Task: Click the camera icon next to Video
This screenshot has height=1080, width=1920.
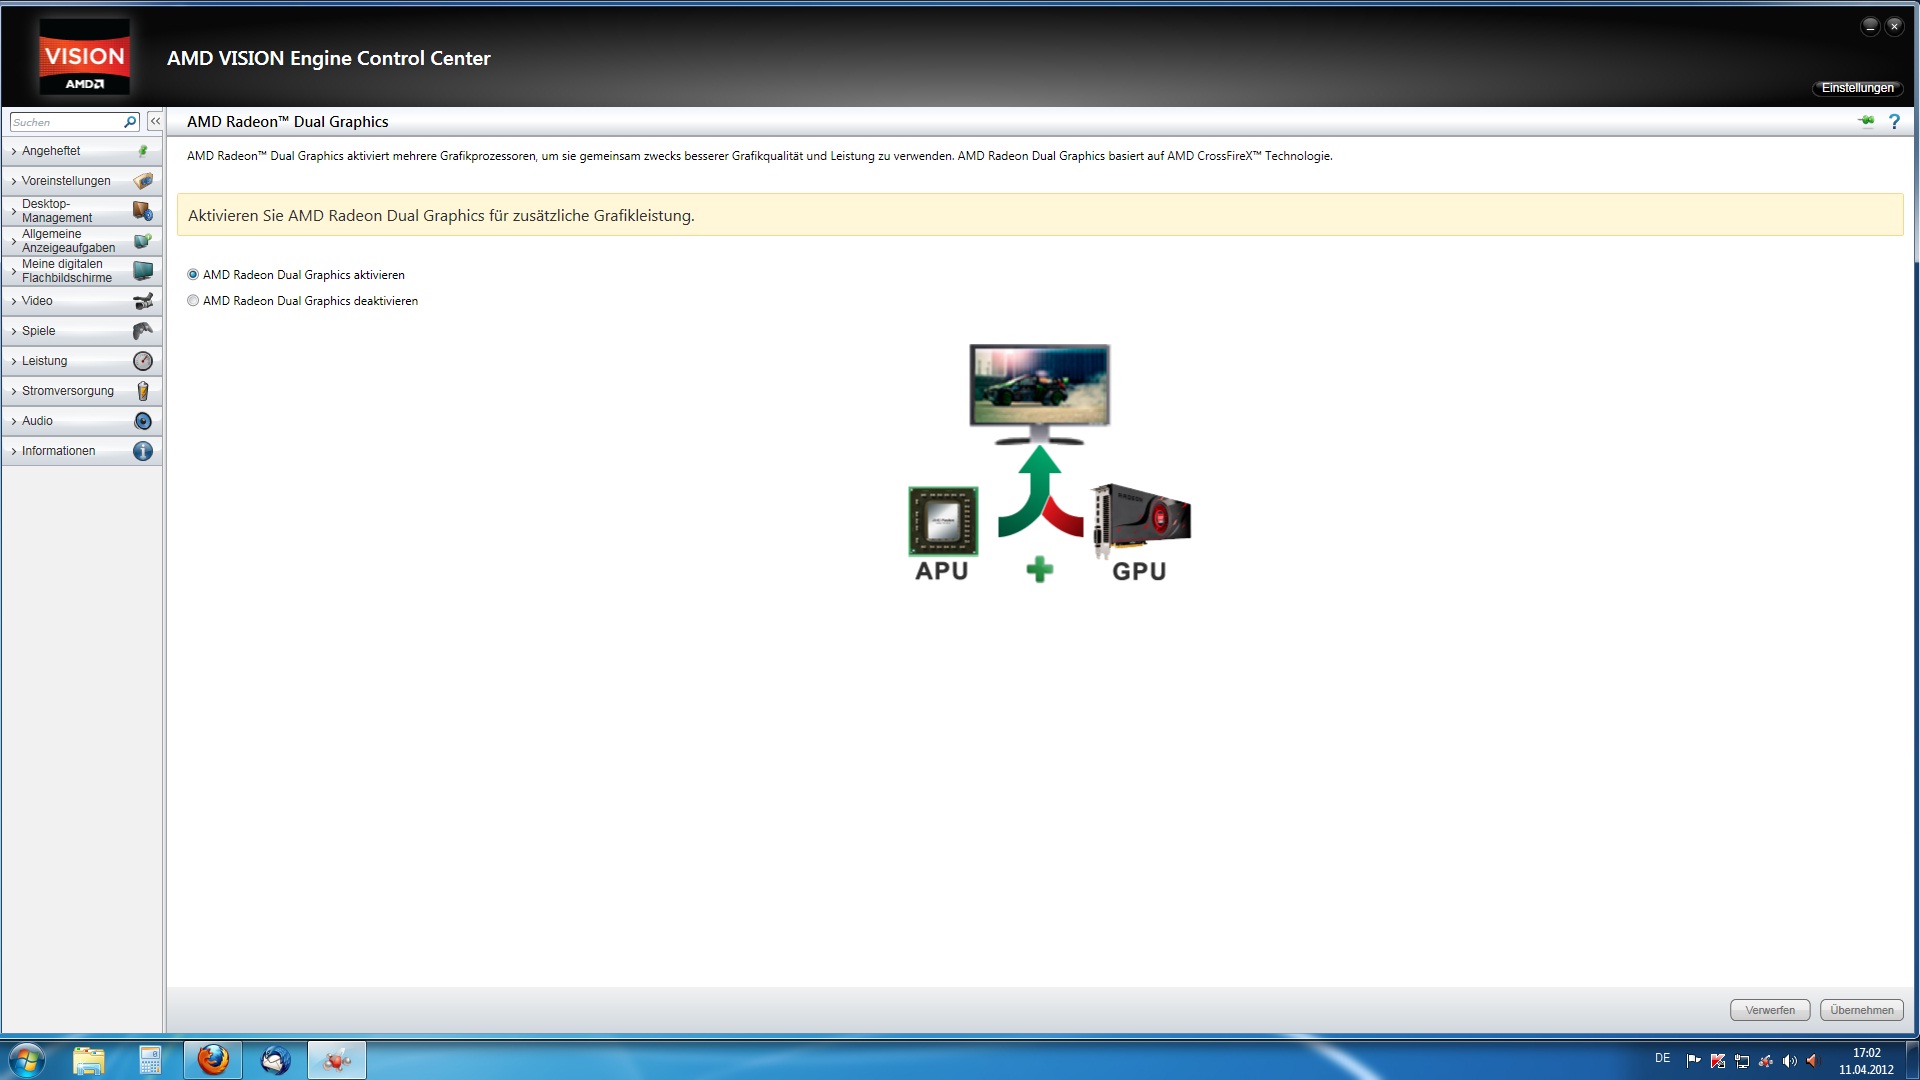Action: point(143,301)
